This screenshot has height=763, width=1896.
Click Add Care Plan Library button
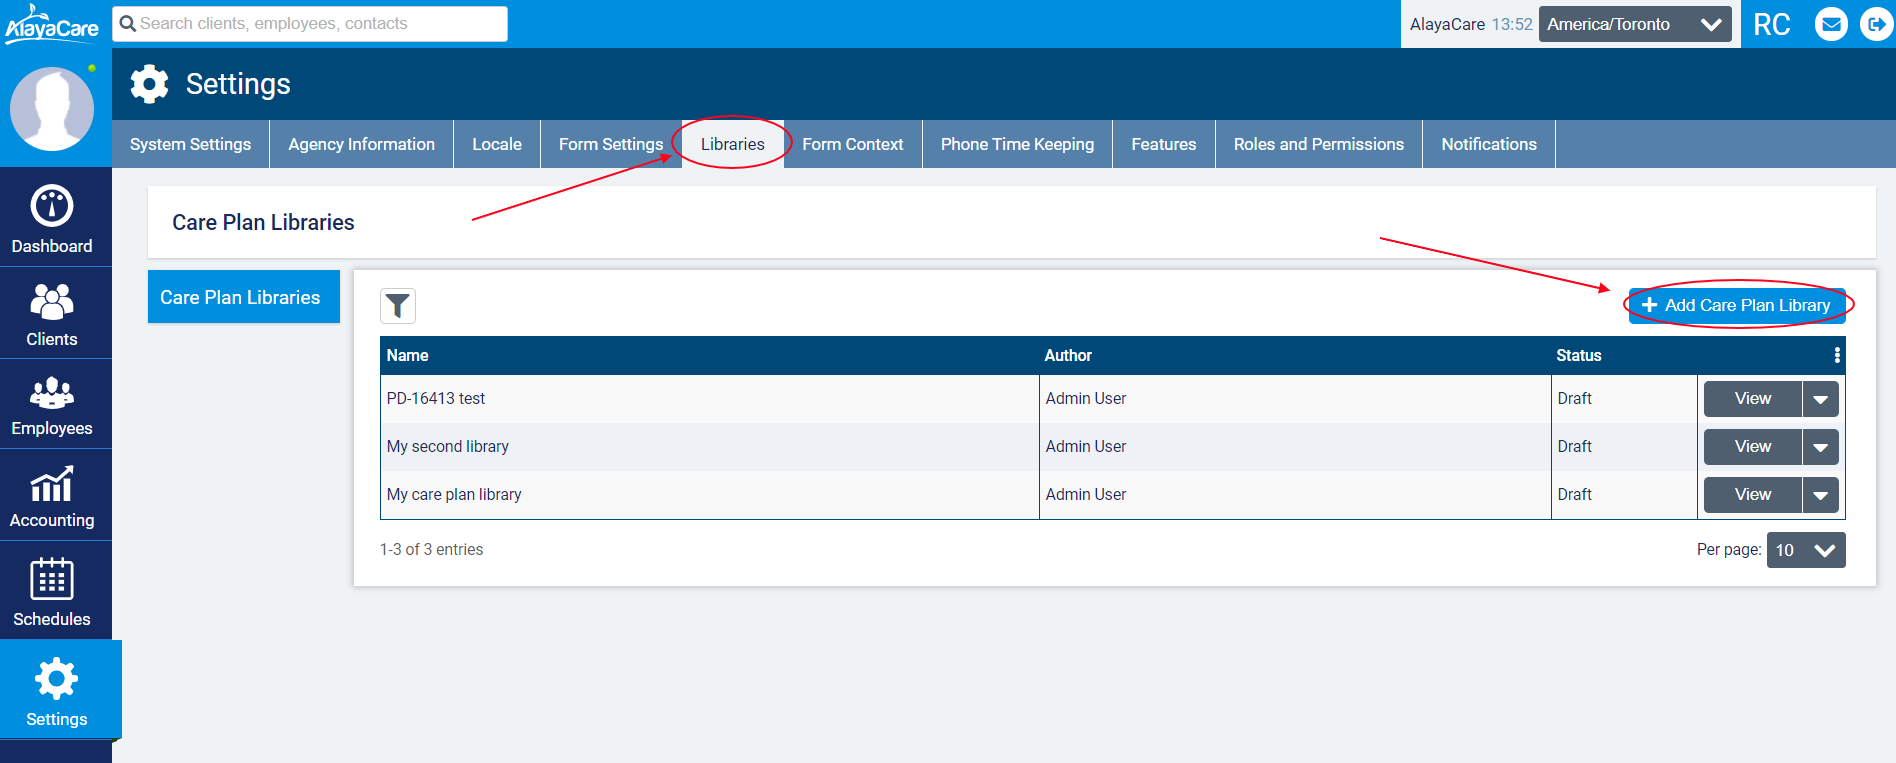point(1736,305)
